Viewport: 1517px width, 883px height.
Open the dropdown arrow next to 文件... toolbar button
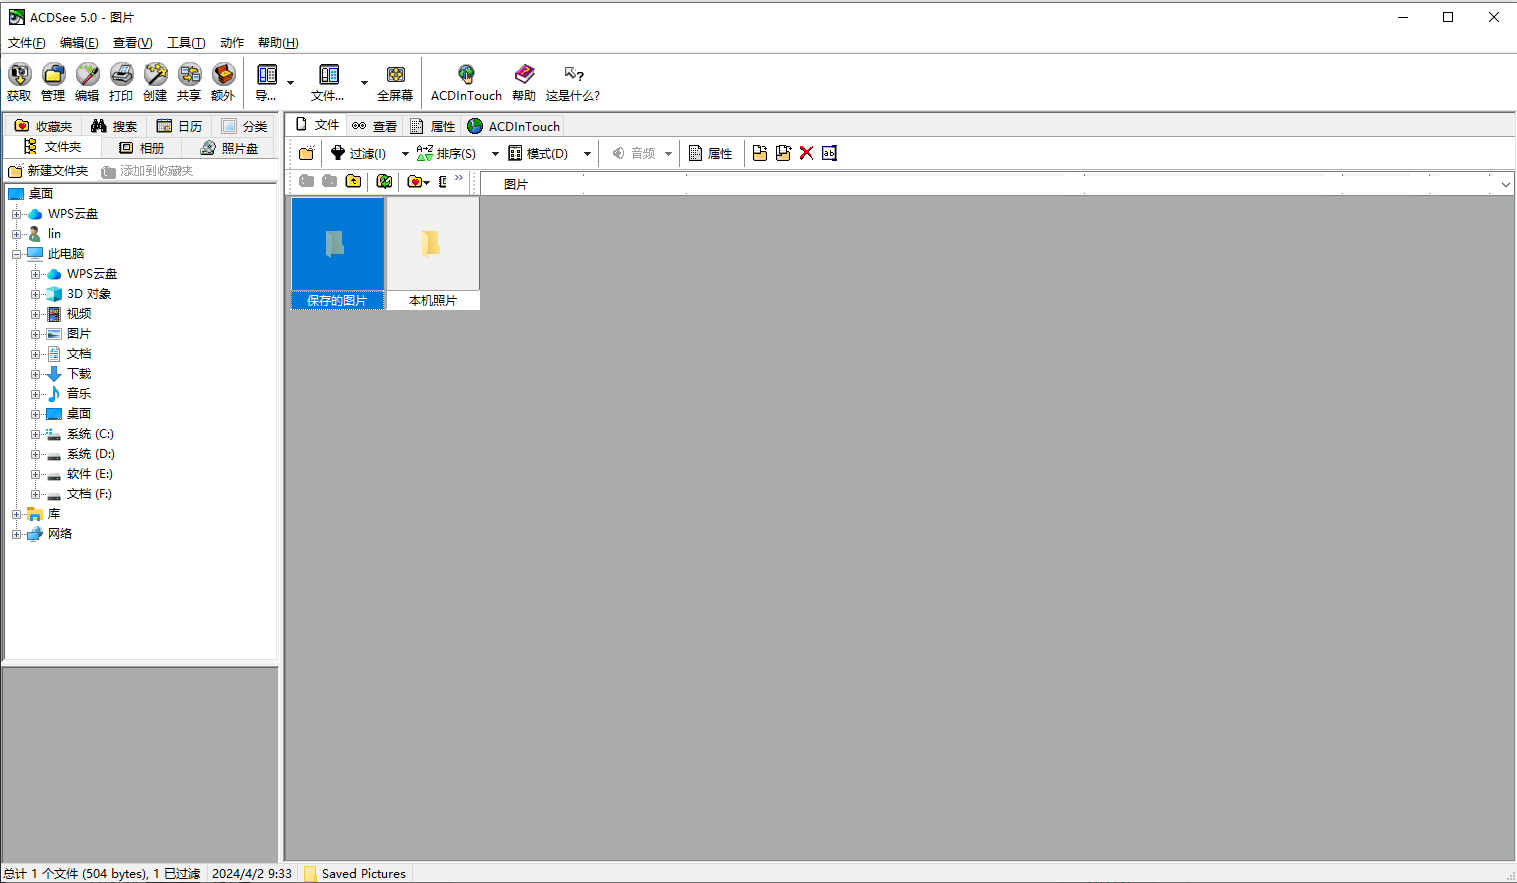click(364, 83)
